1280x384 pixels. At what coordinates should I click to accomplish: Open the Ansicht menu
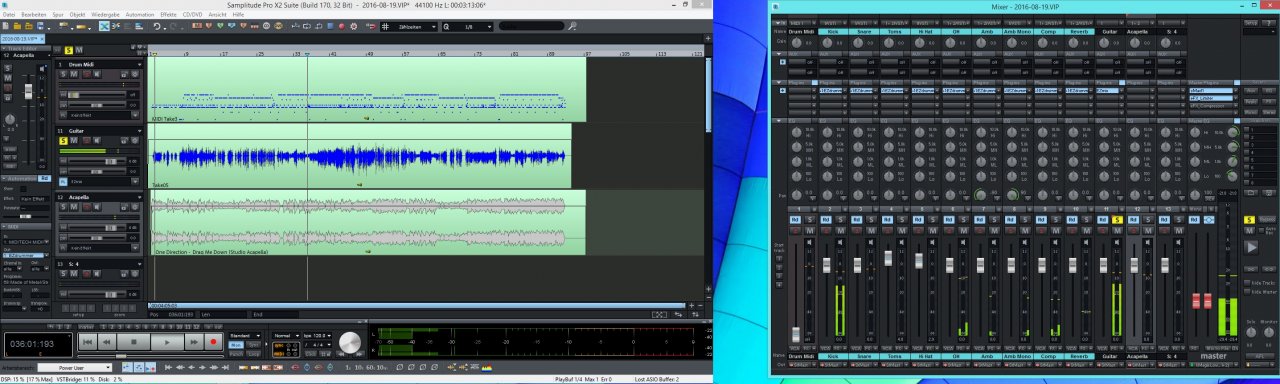click(x=217, y=14)
